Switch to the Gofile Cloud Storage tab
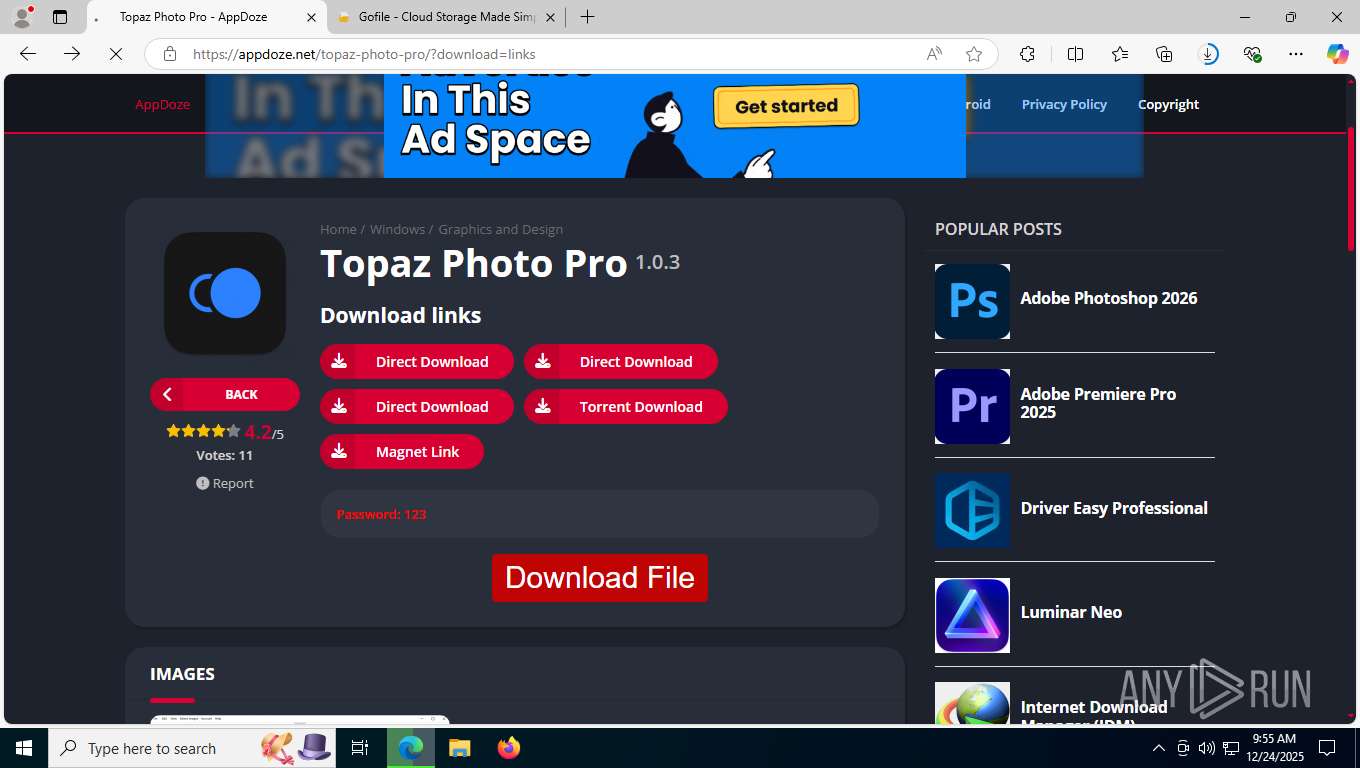Image resolution: width=1360 pixels, height=768 pixels. [x=445, y=17]
